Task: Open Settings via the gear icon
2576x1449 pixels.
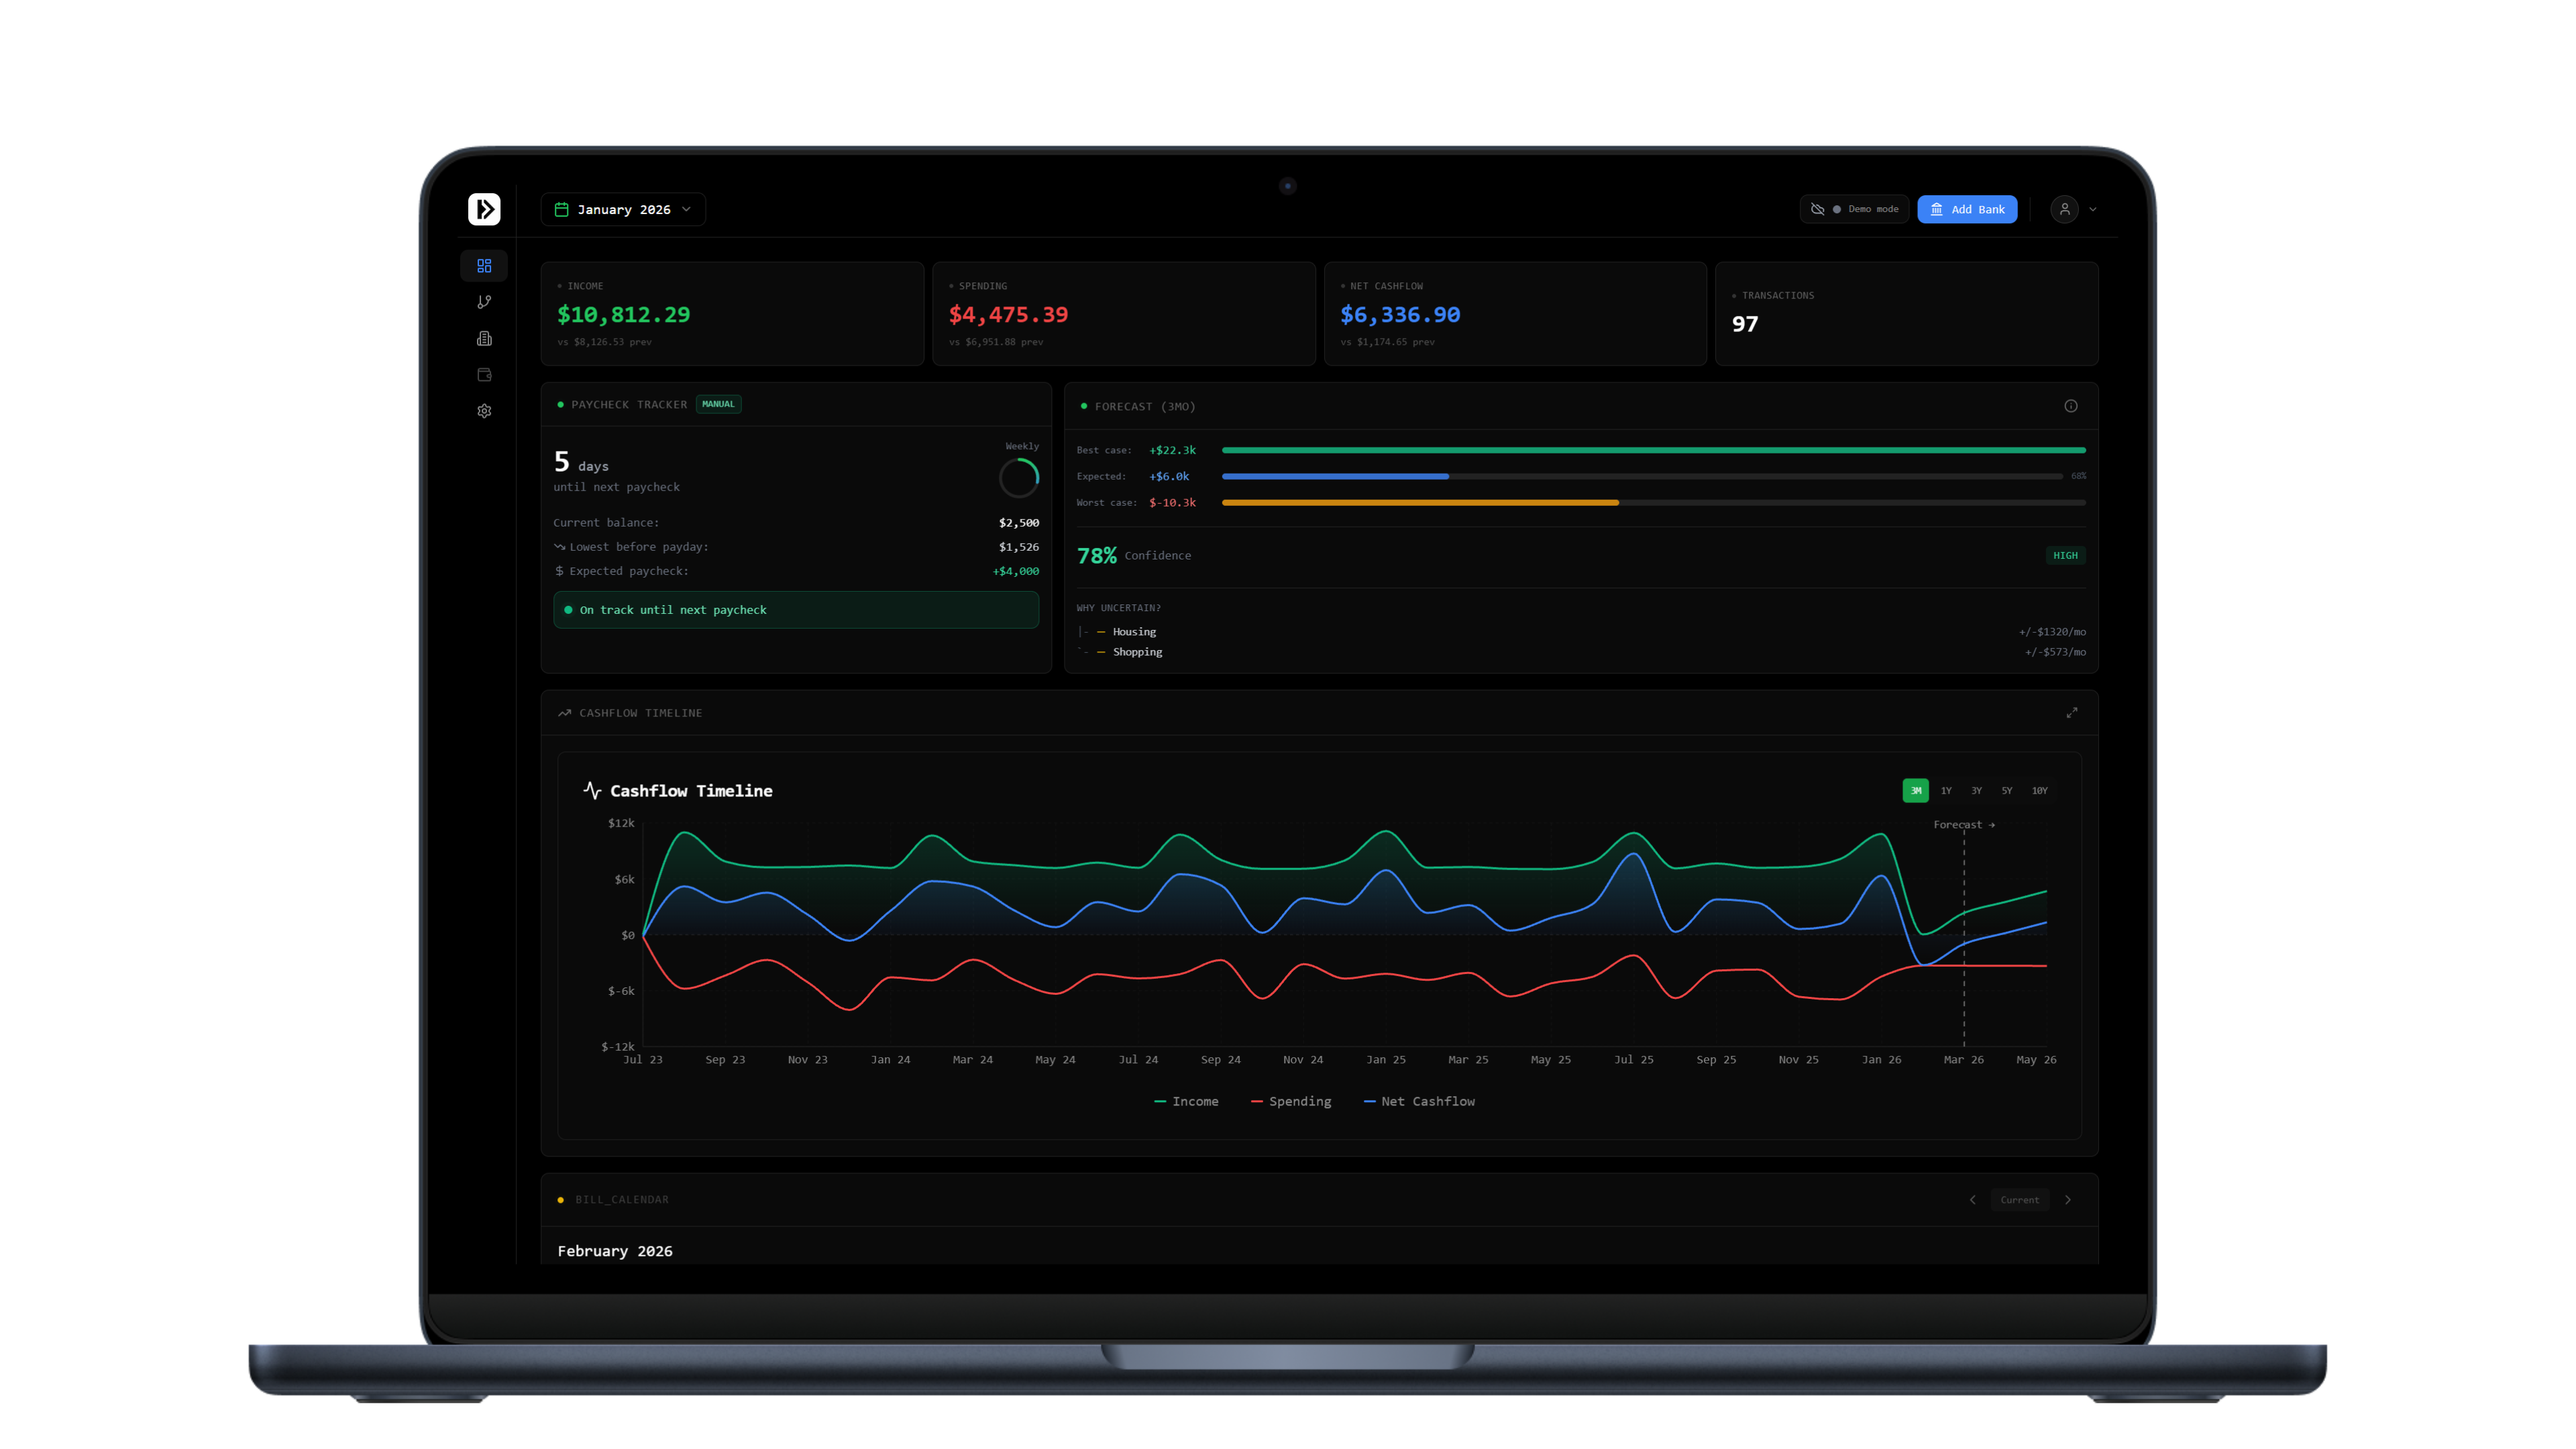Action: tap(484, 410)
